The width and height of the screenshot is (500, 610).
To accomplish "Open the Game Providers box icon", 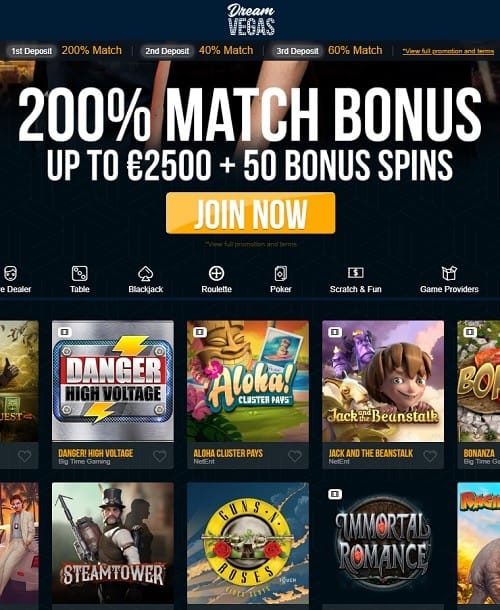I will [x=449, y=273].
